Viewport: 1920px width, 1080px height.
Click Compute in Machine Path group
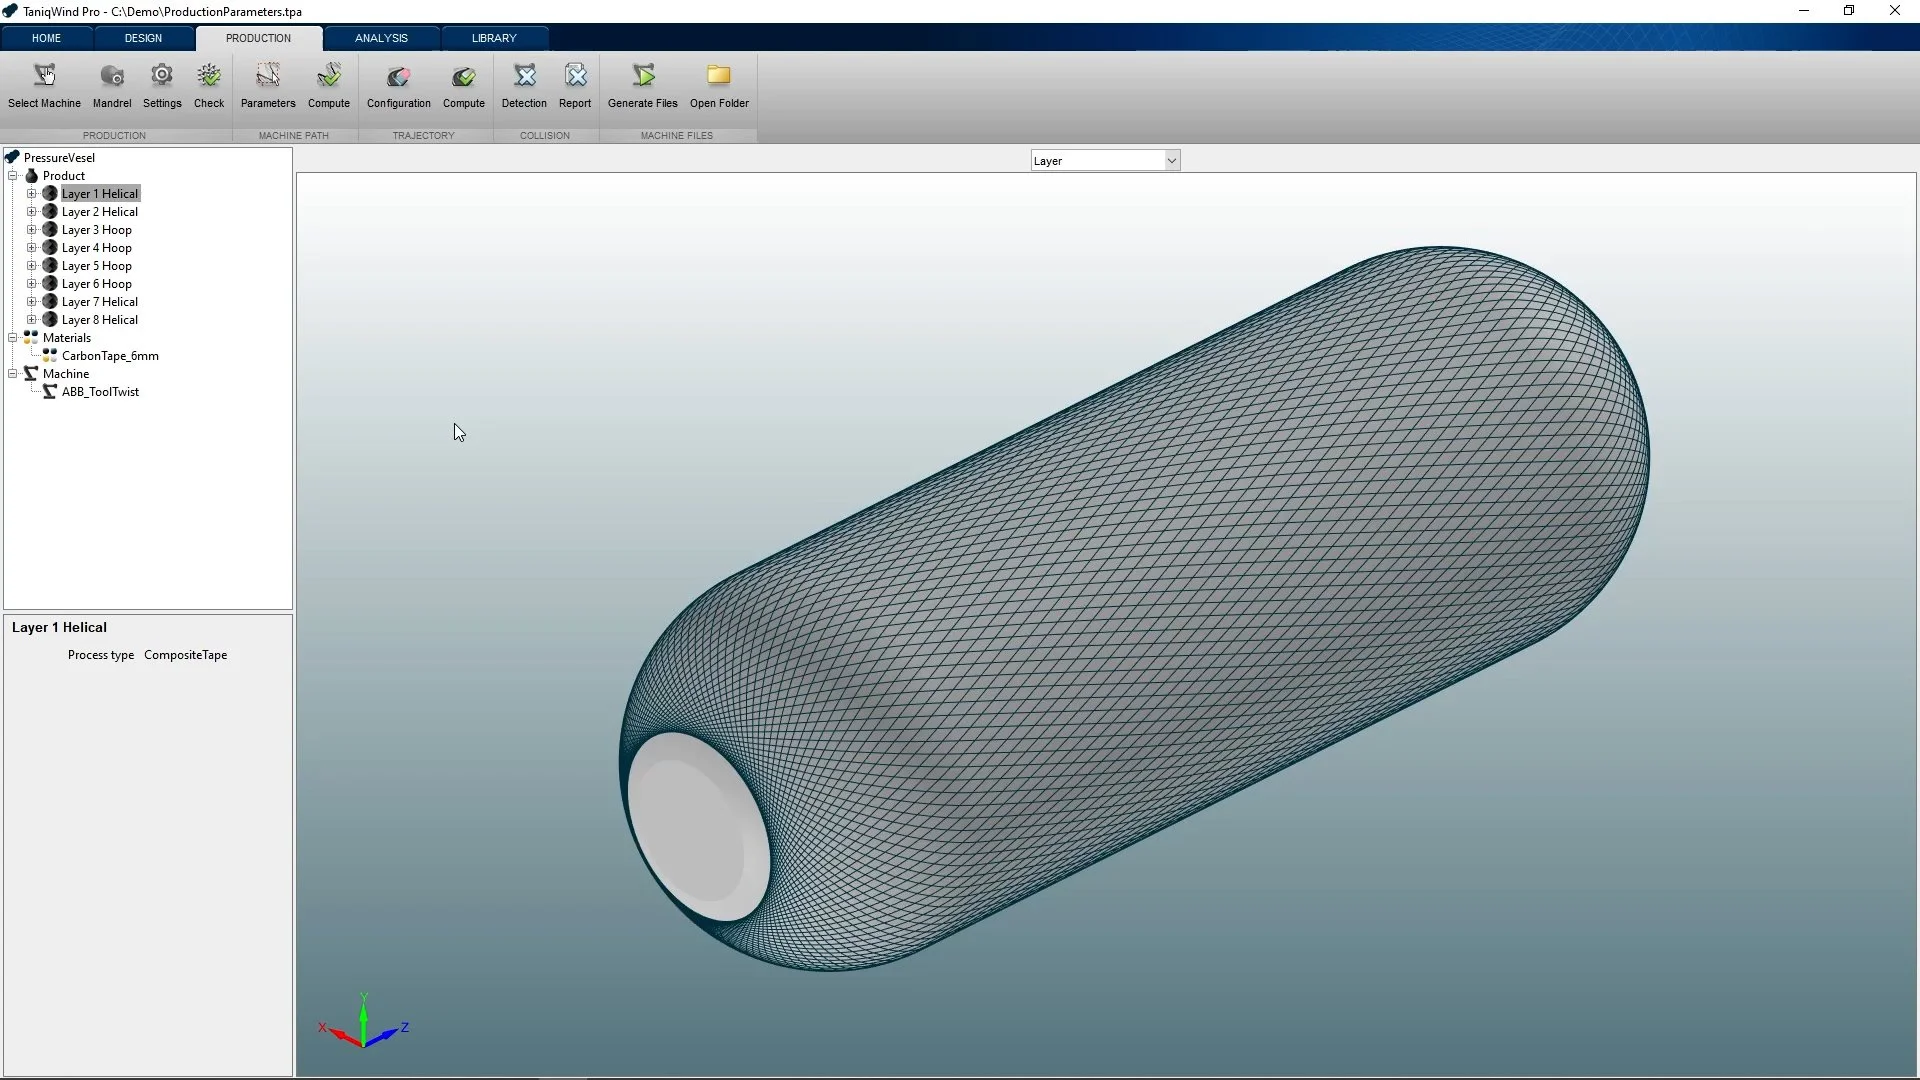pos(329,77)
